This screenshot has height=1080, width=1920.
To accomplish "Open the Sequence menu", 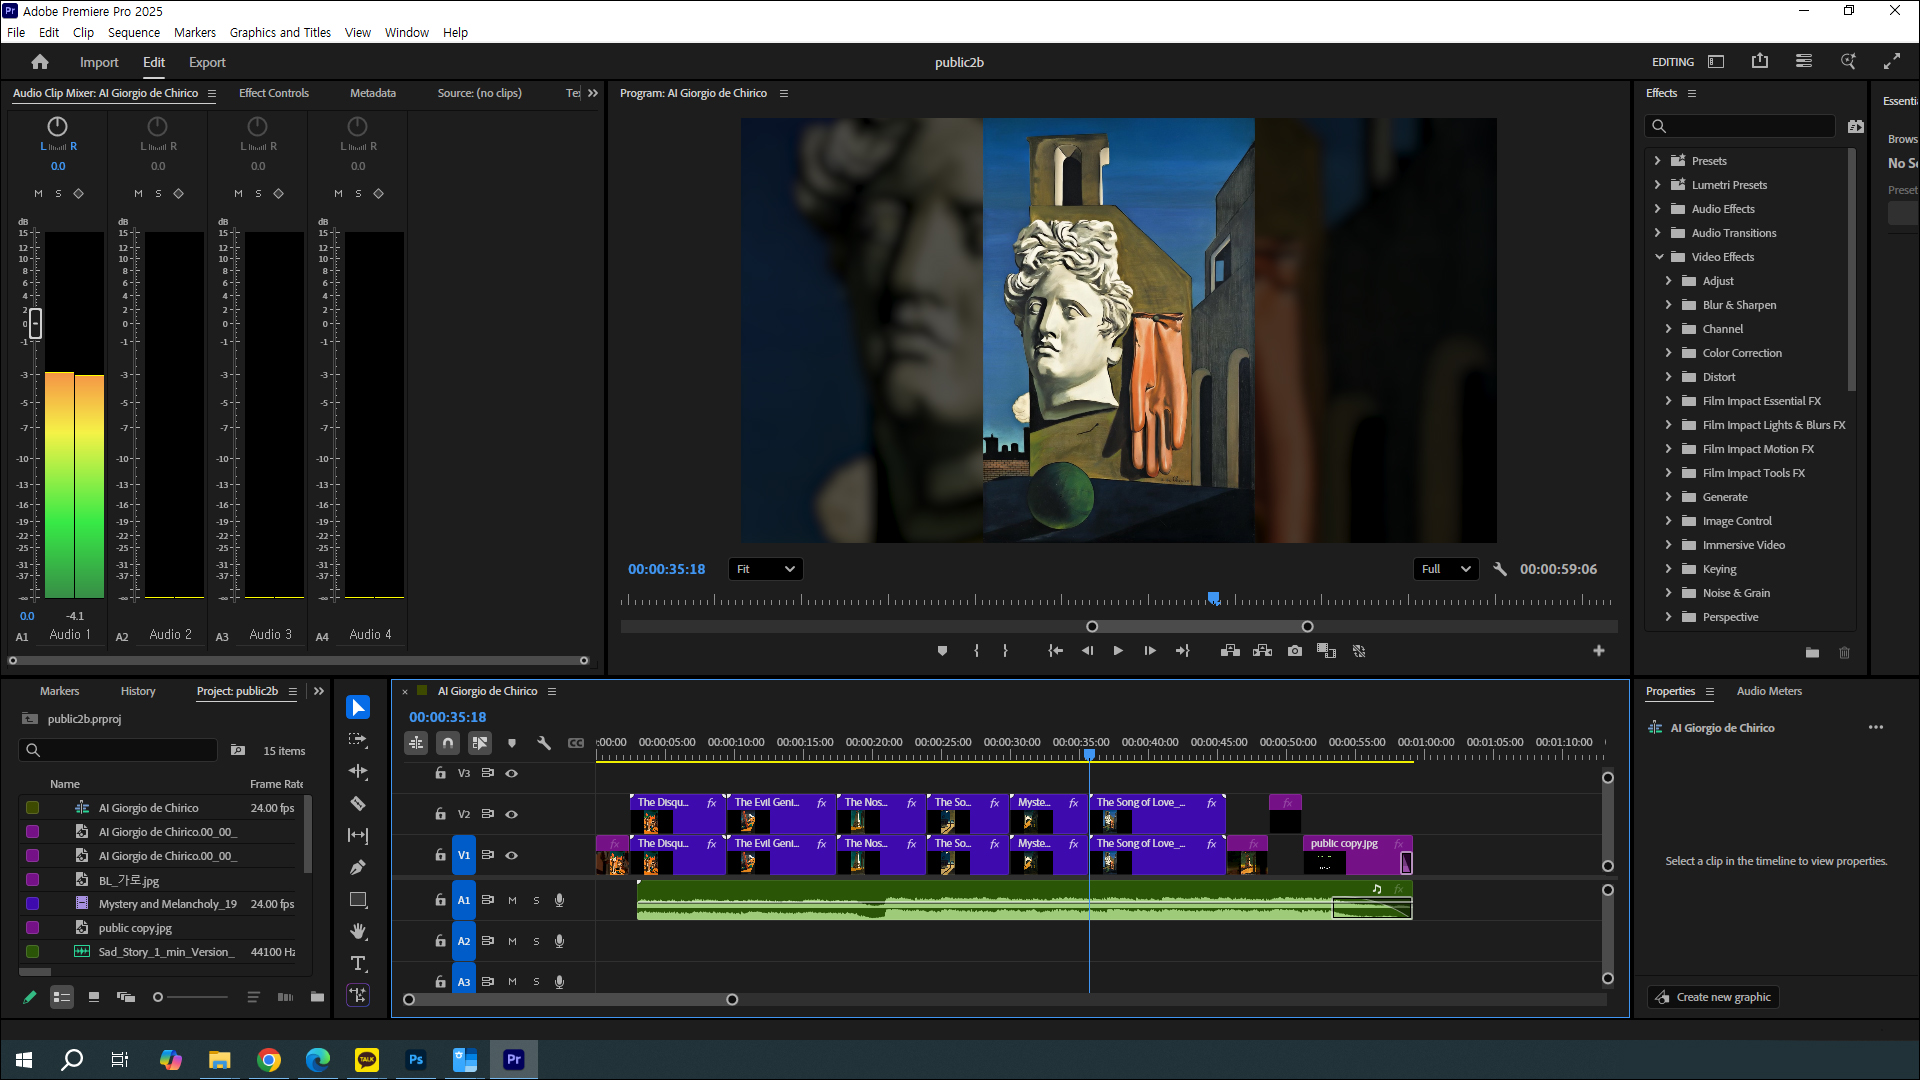I will click(133, 32).
